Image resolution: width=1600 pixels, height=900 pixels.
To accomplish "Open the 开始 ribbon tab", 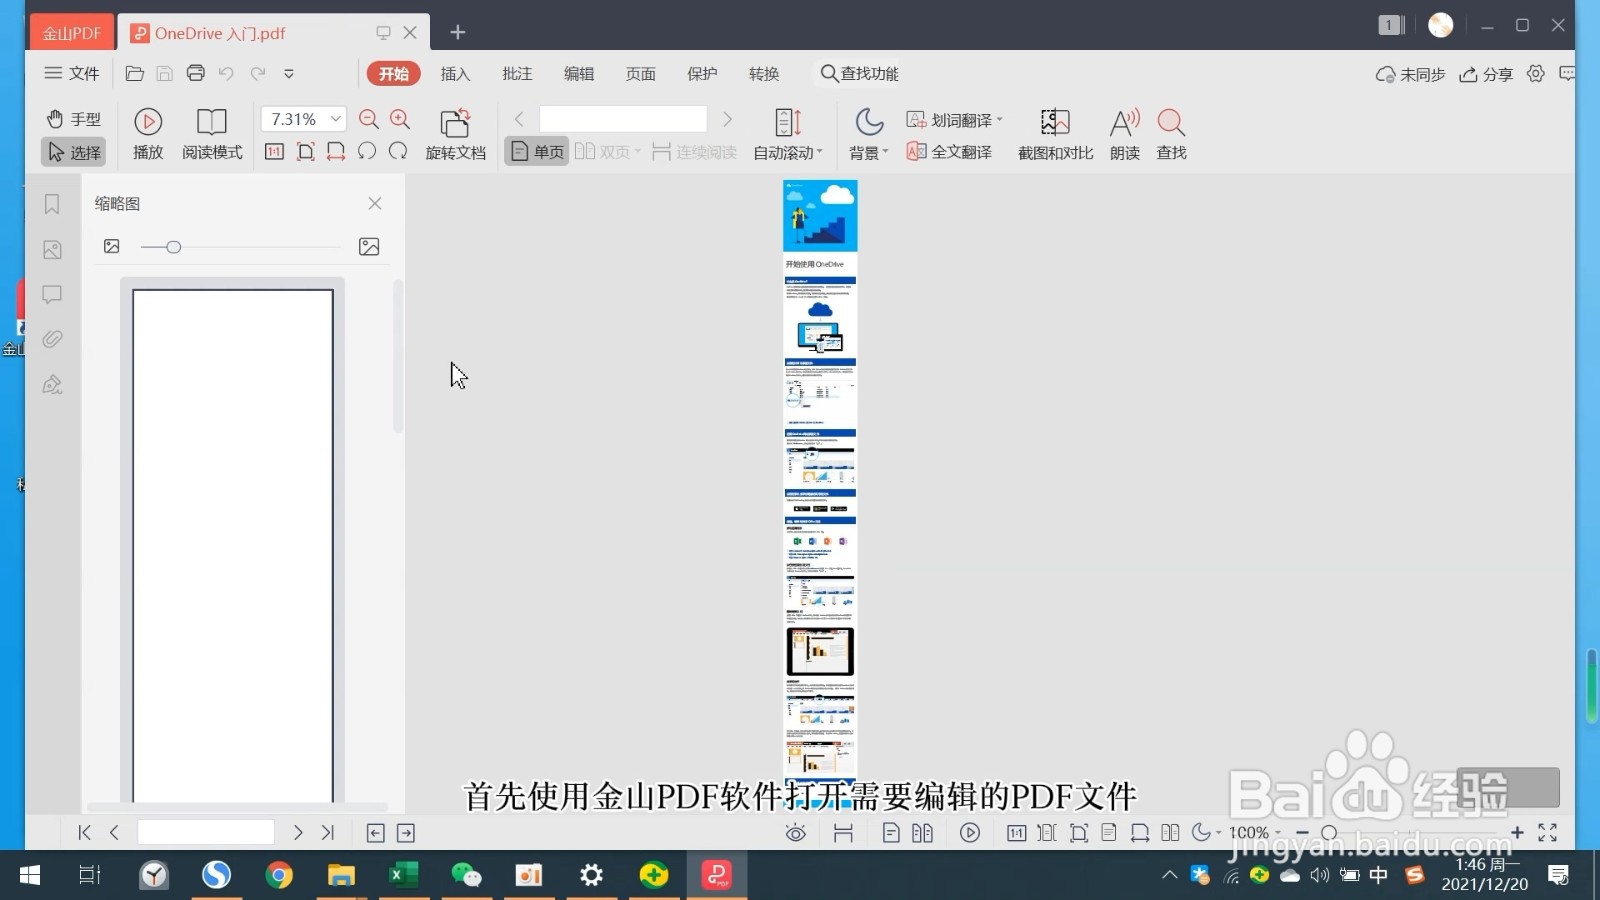I will (x=394, y=73).
